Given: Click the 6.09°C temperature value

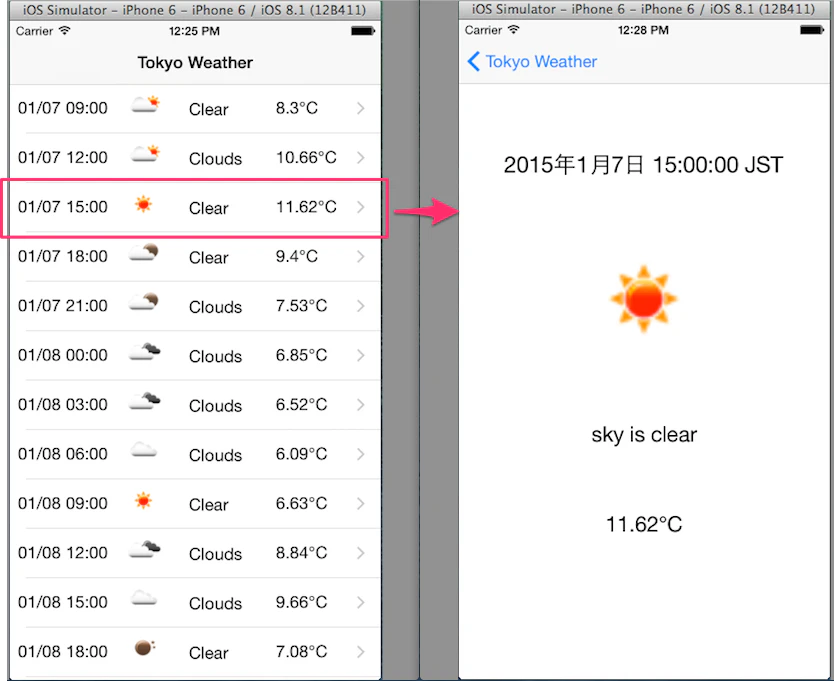Looking at the screenshot, I should (x=302, y=454).
